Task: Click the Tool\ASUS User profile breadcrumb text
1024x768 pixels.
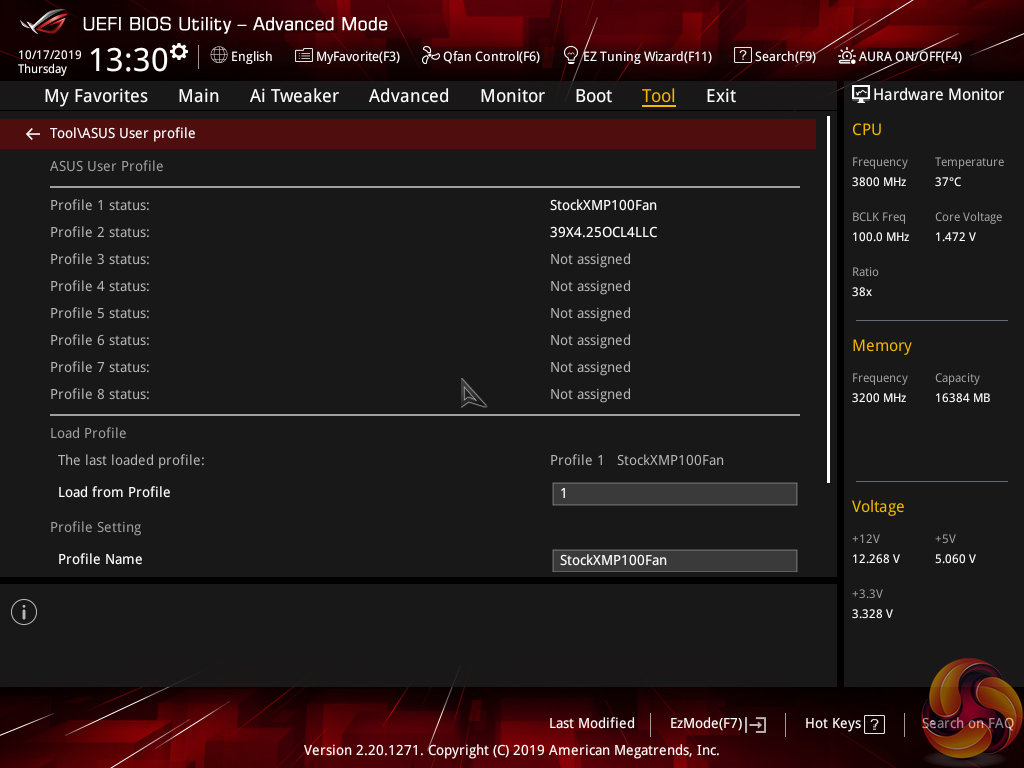Action: [123, 133]
